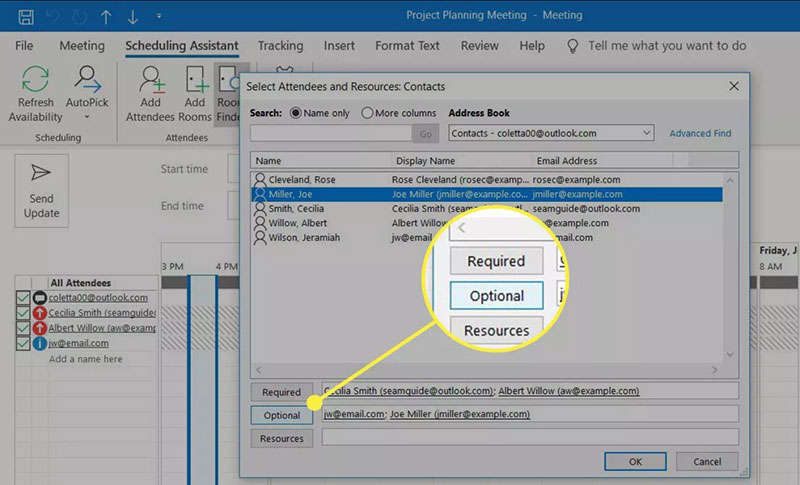This screenshot has width=800, height=485.
Task: Click the empty Resources field
Action: pyautogui.click(x=530, y=437)
